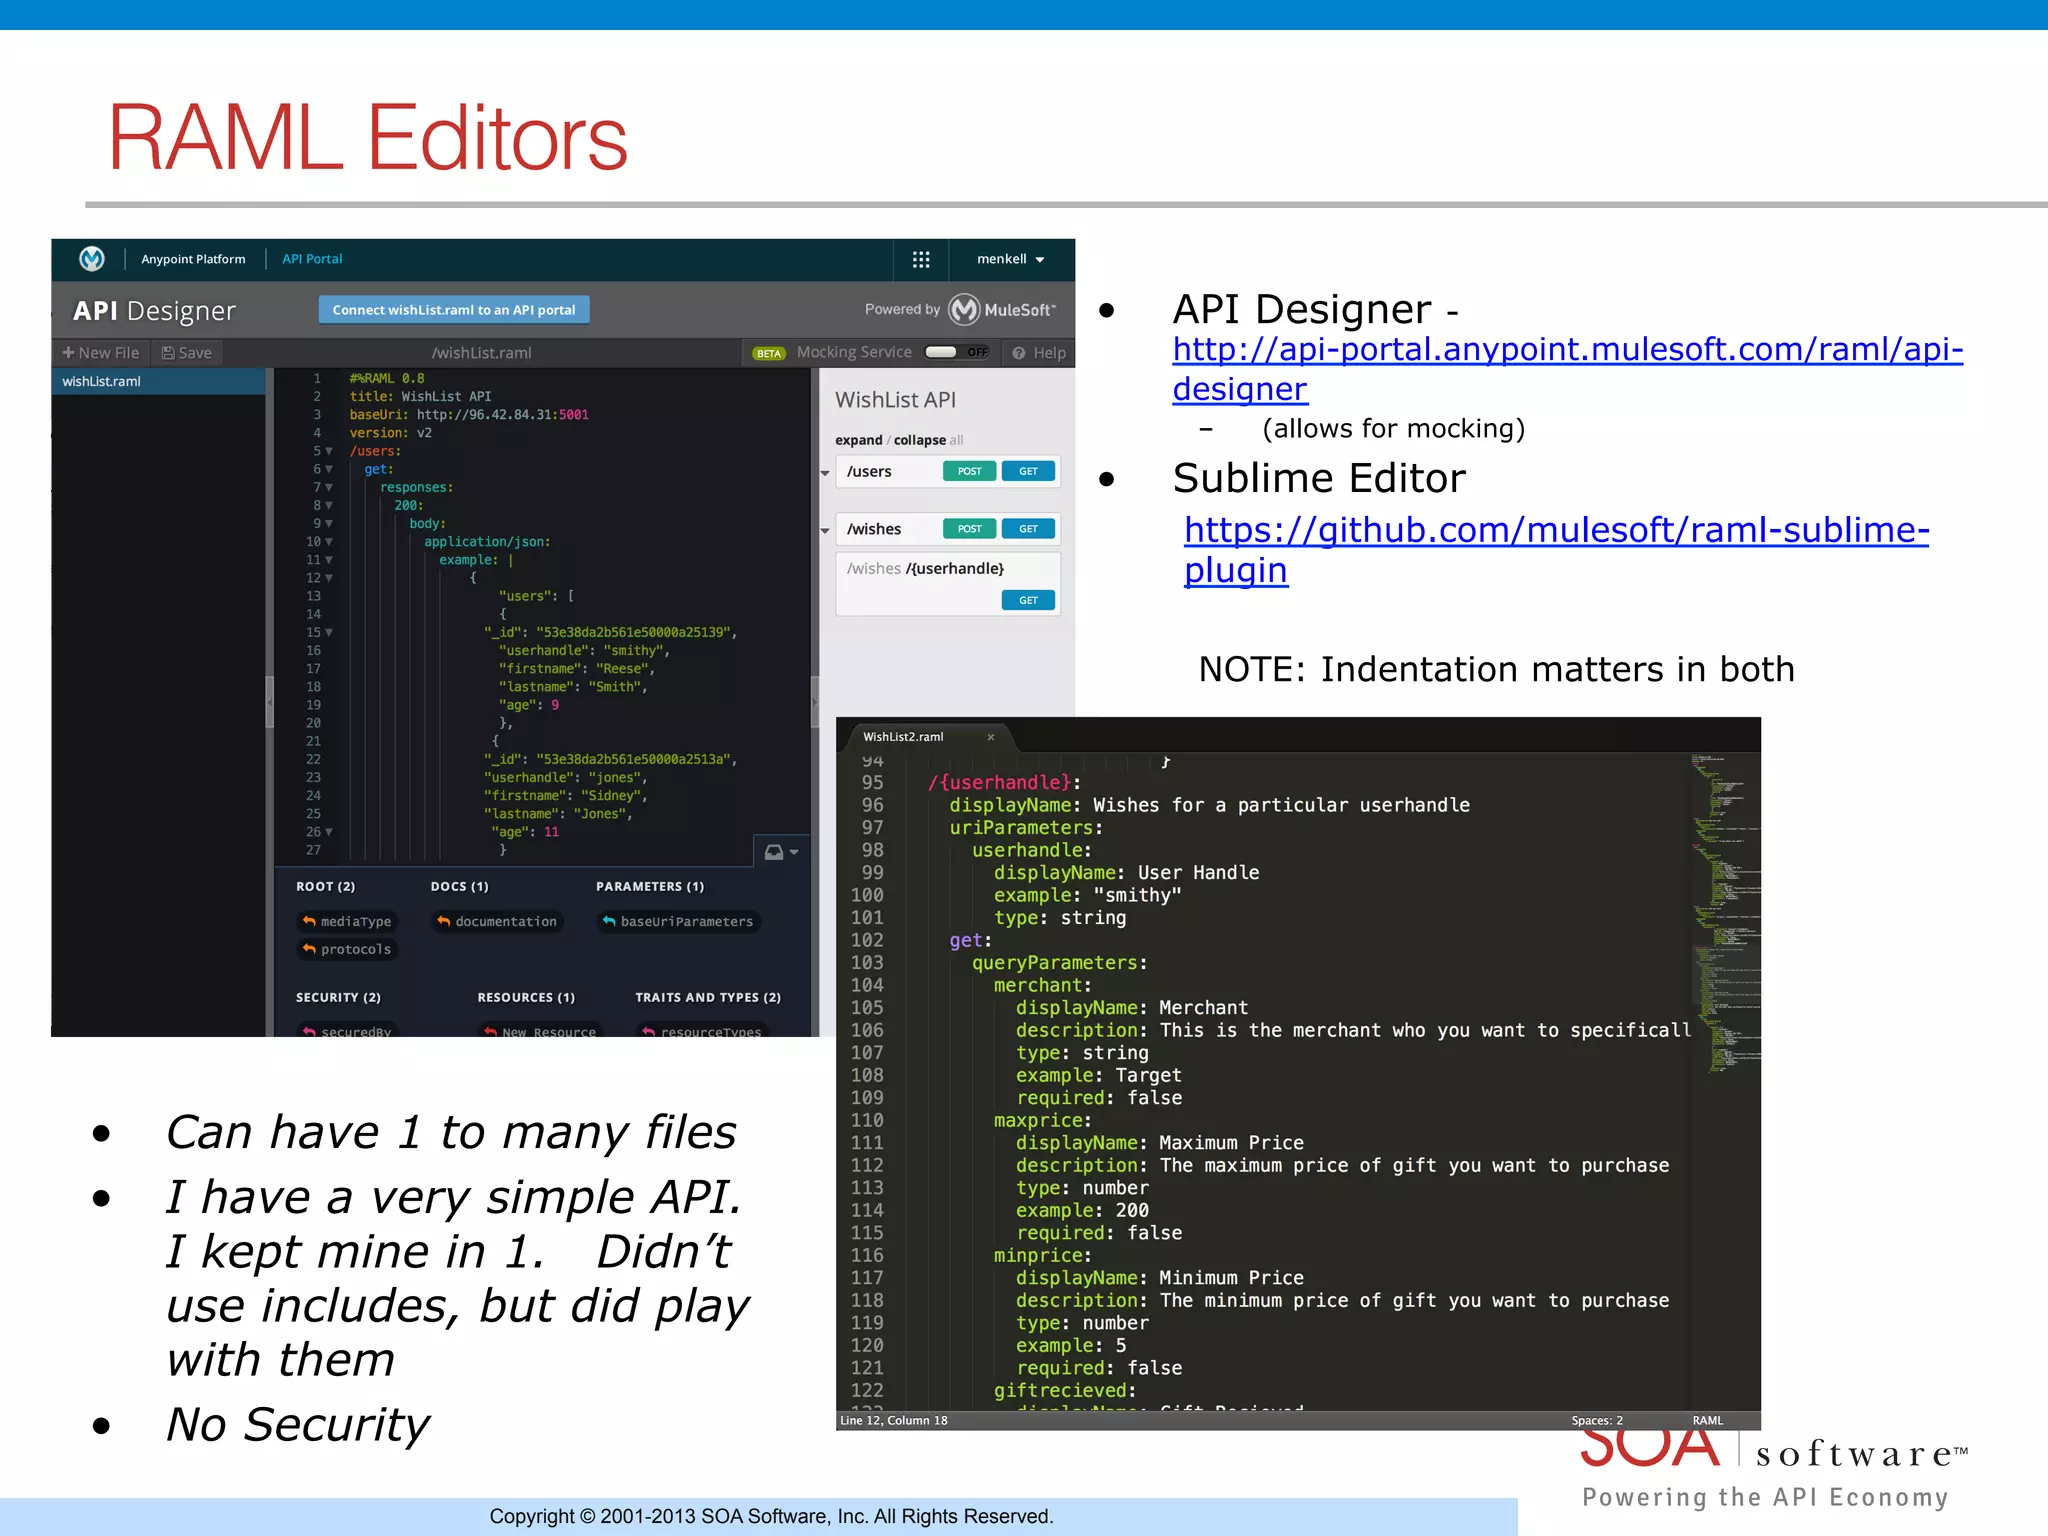Click Spaces: 2 in Sublime status bar
Image resolution: width=2048 pixels, height=1536 pixels.
tap(1597, 1421)
